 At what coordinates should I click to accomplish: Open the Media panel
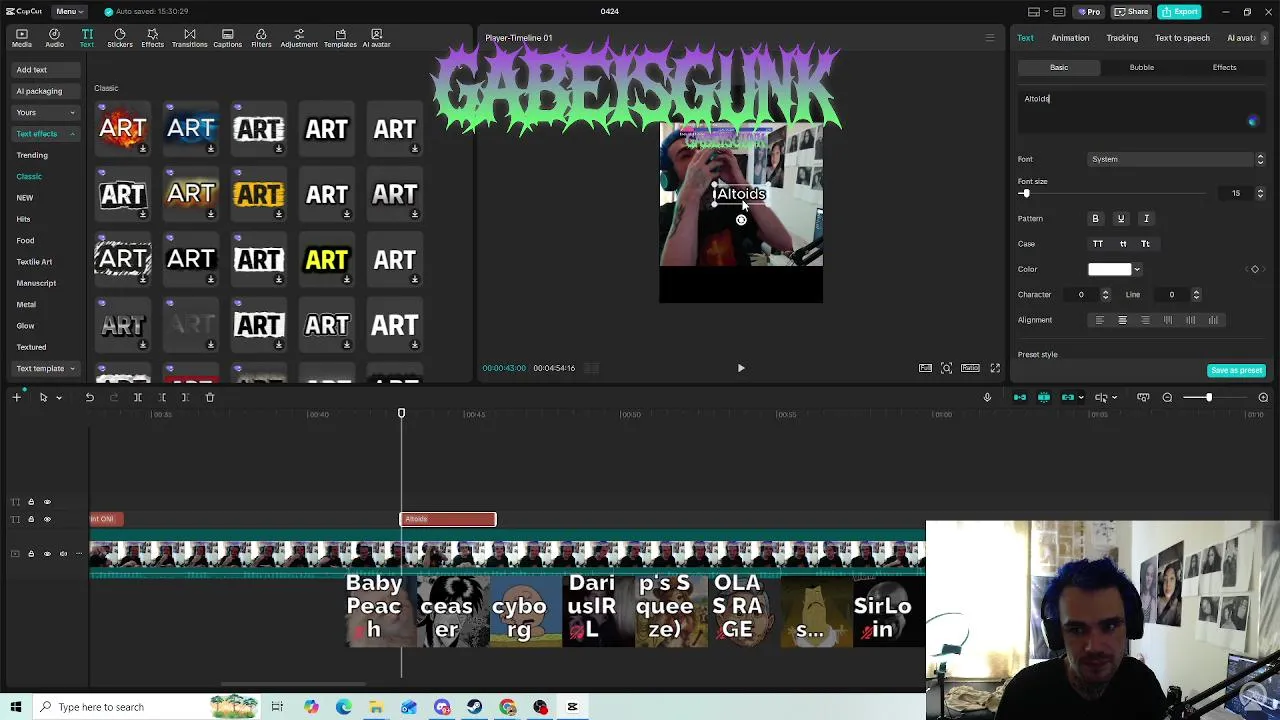[22, 38]
